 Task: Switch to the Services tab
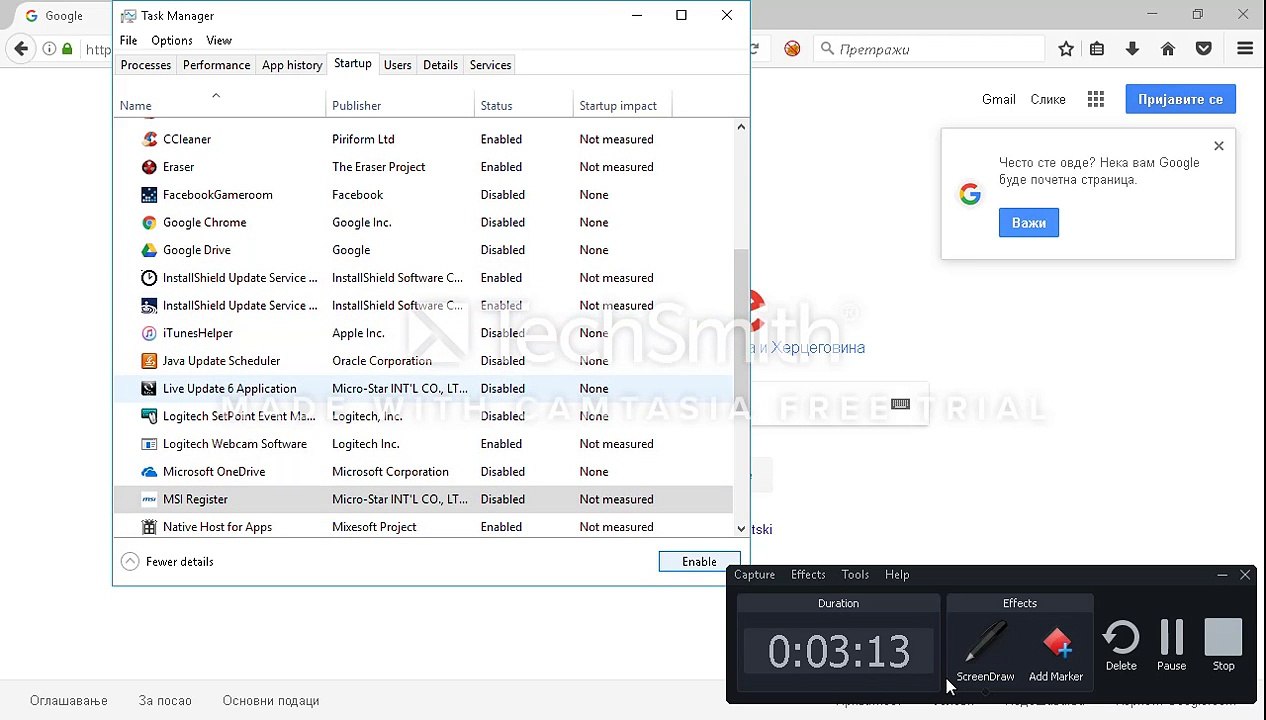pyautogui.click(x=490, y=65)
